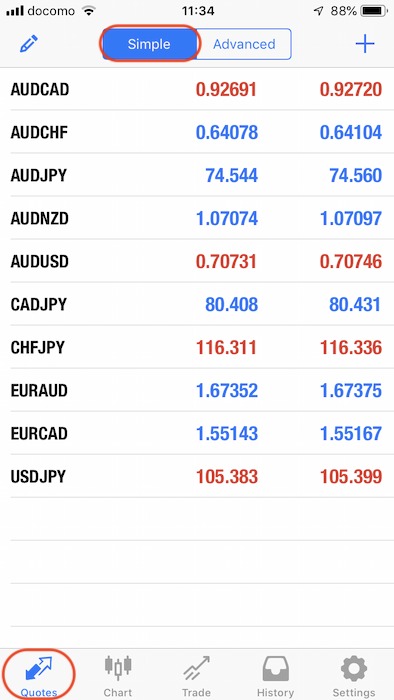Open the Chart tab candlestick icon
Image resolution: width=394 pixels, height=700 pixels.
click(x=118, y=667)
